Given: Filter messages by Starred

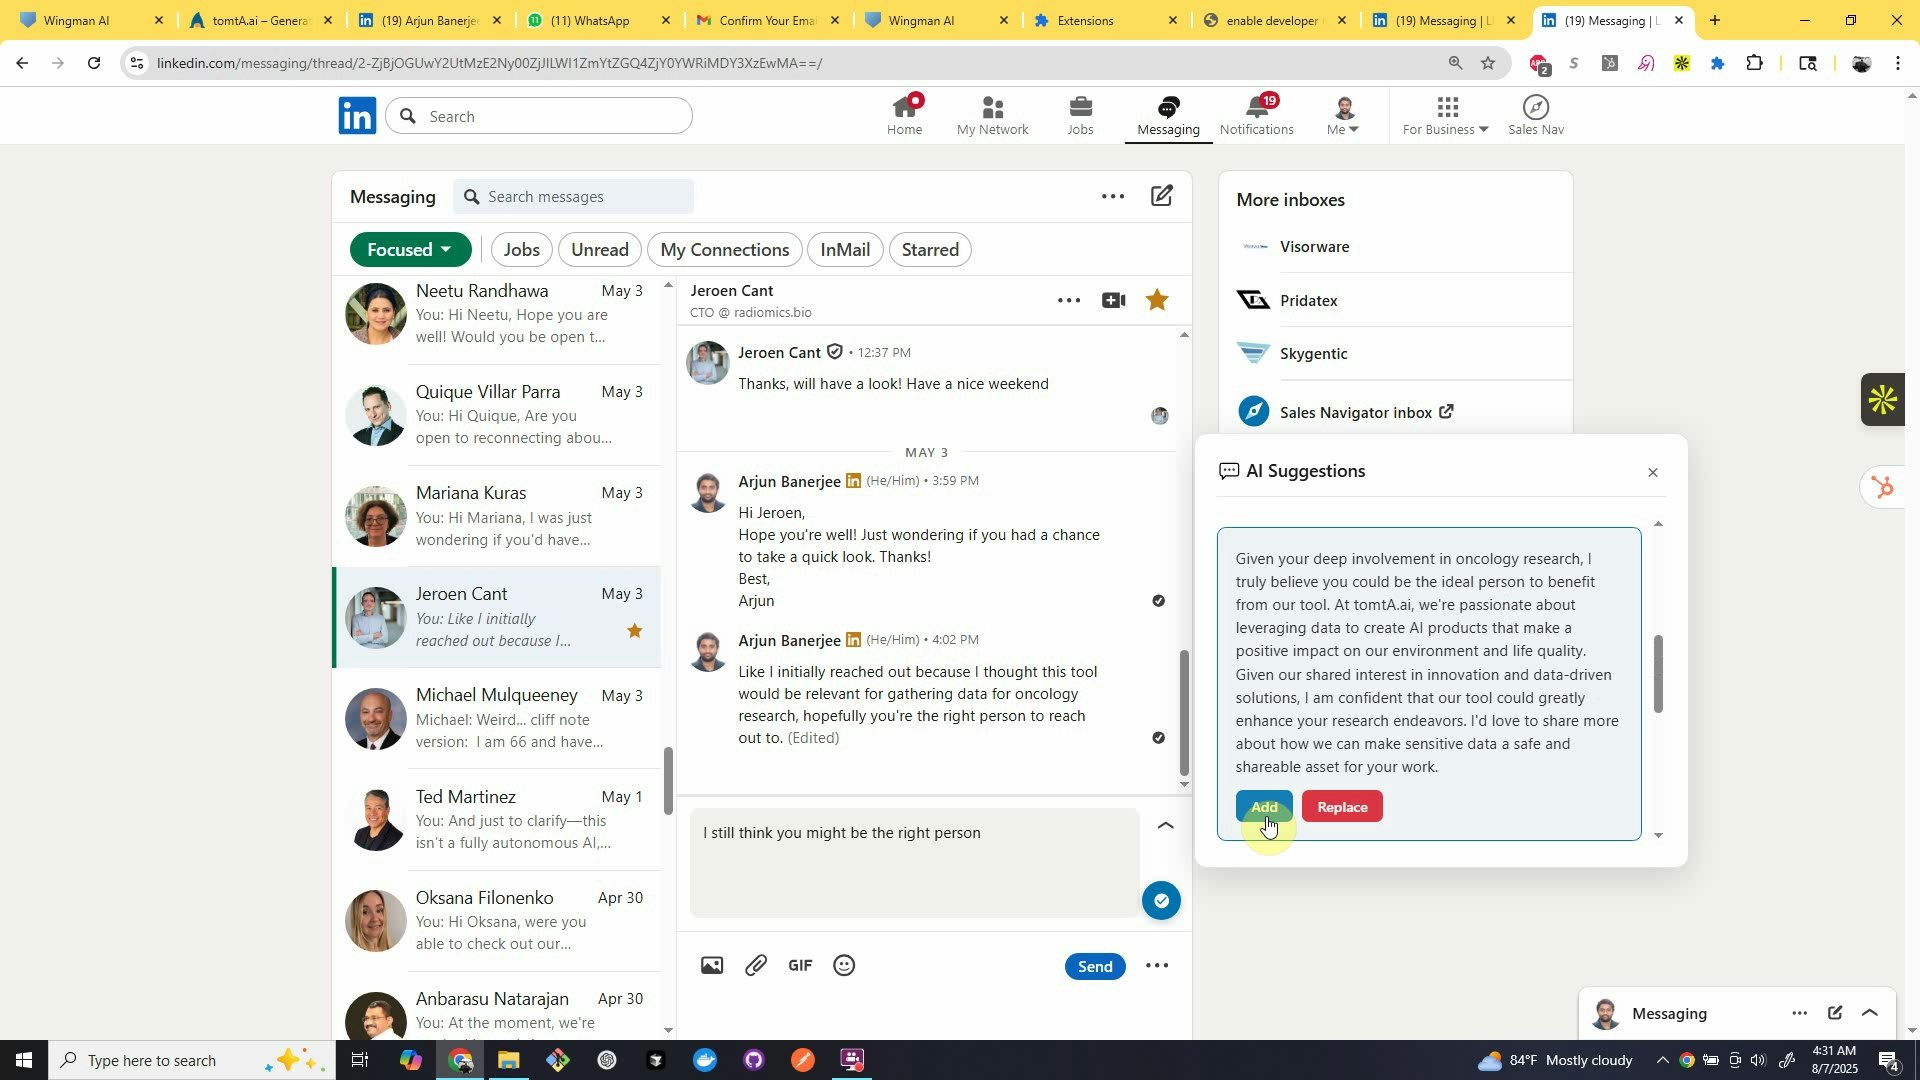Looking at the screenshot, I should click(x=930, y=250).
